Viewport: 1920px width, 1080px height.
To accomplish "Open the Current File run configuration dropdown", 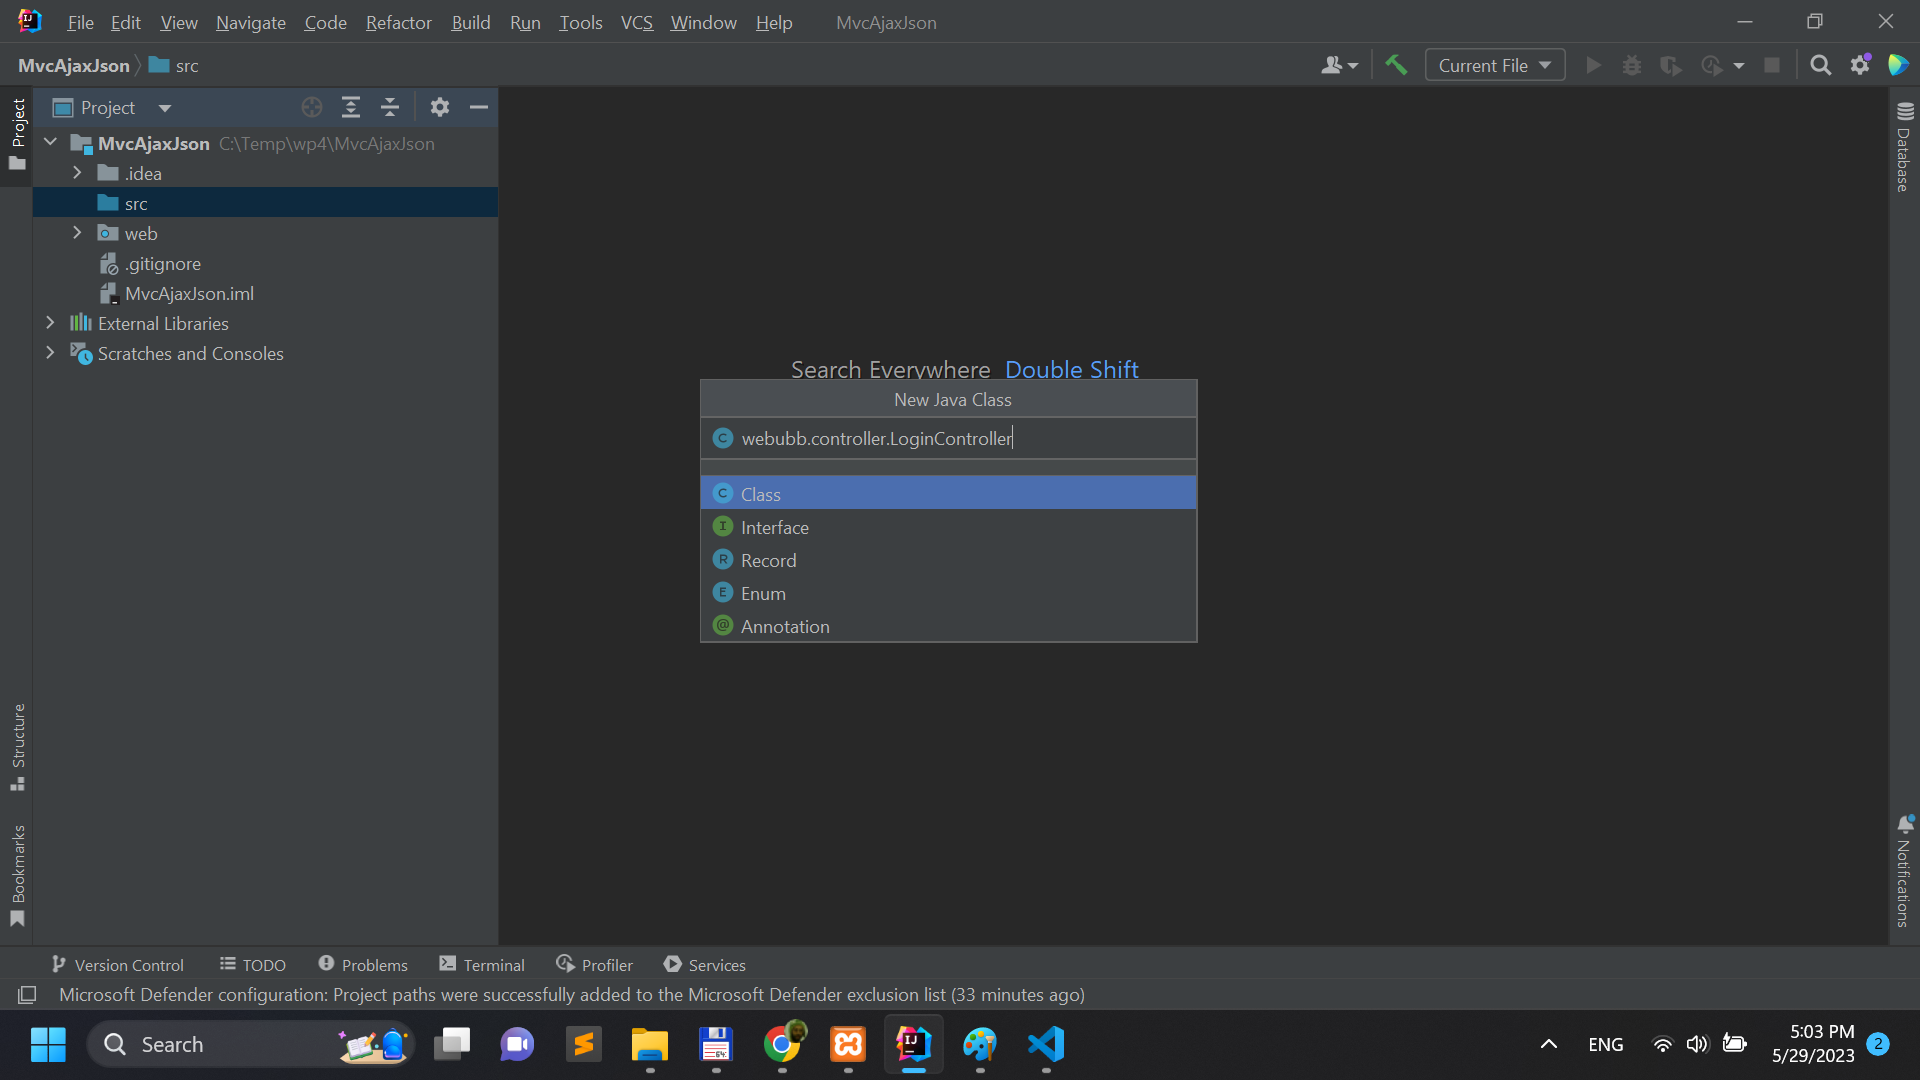I will click(x=1495, y=65).
